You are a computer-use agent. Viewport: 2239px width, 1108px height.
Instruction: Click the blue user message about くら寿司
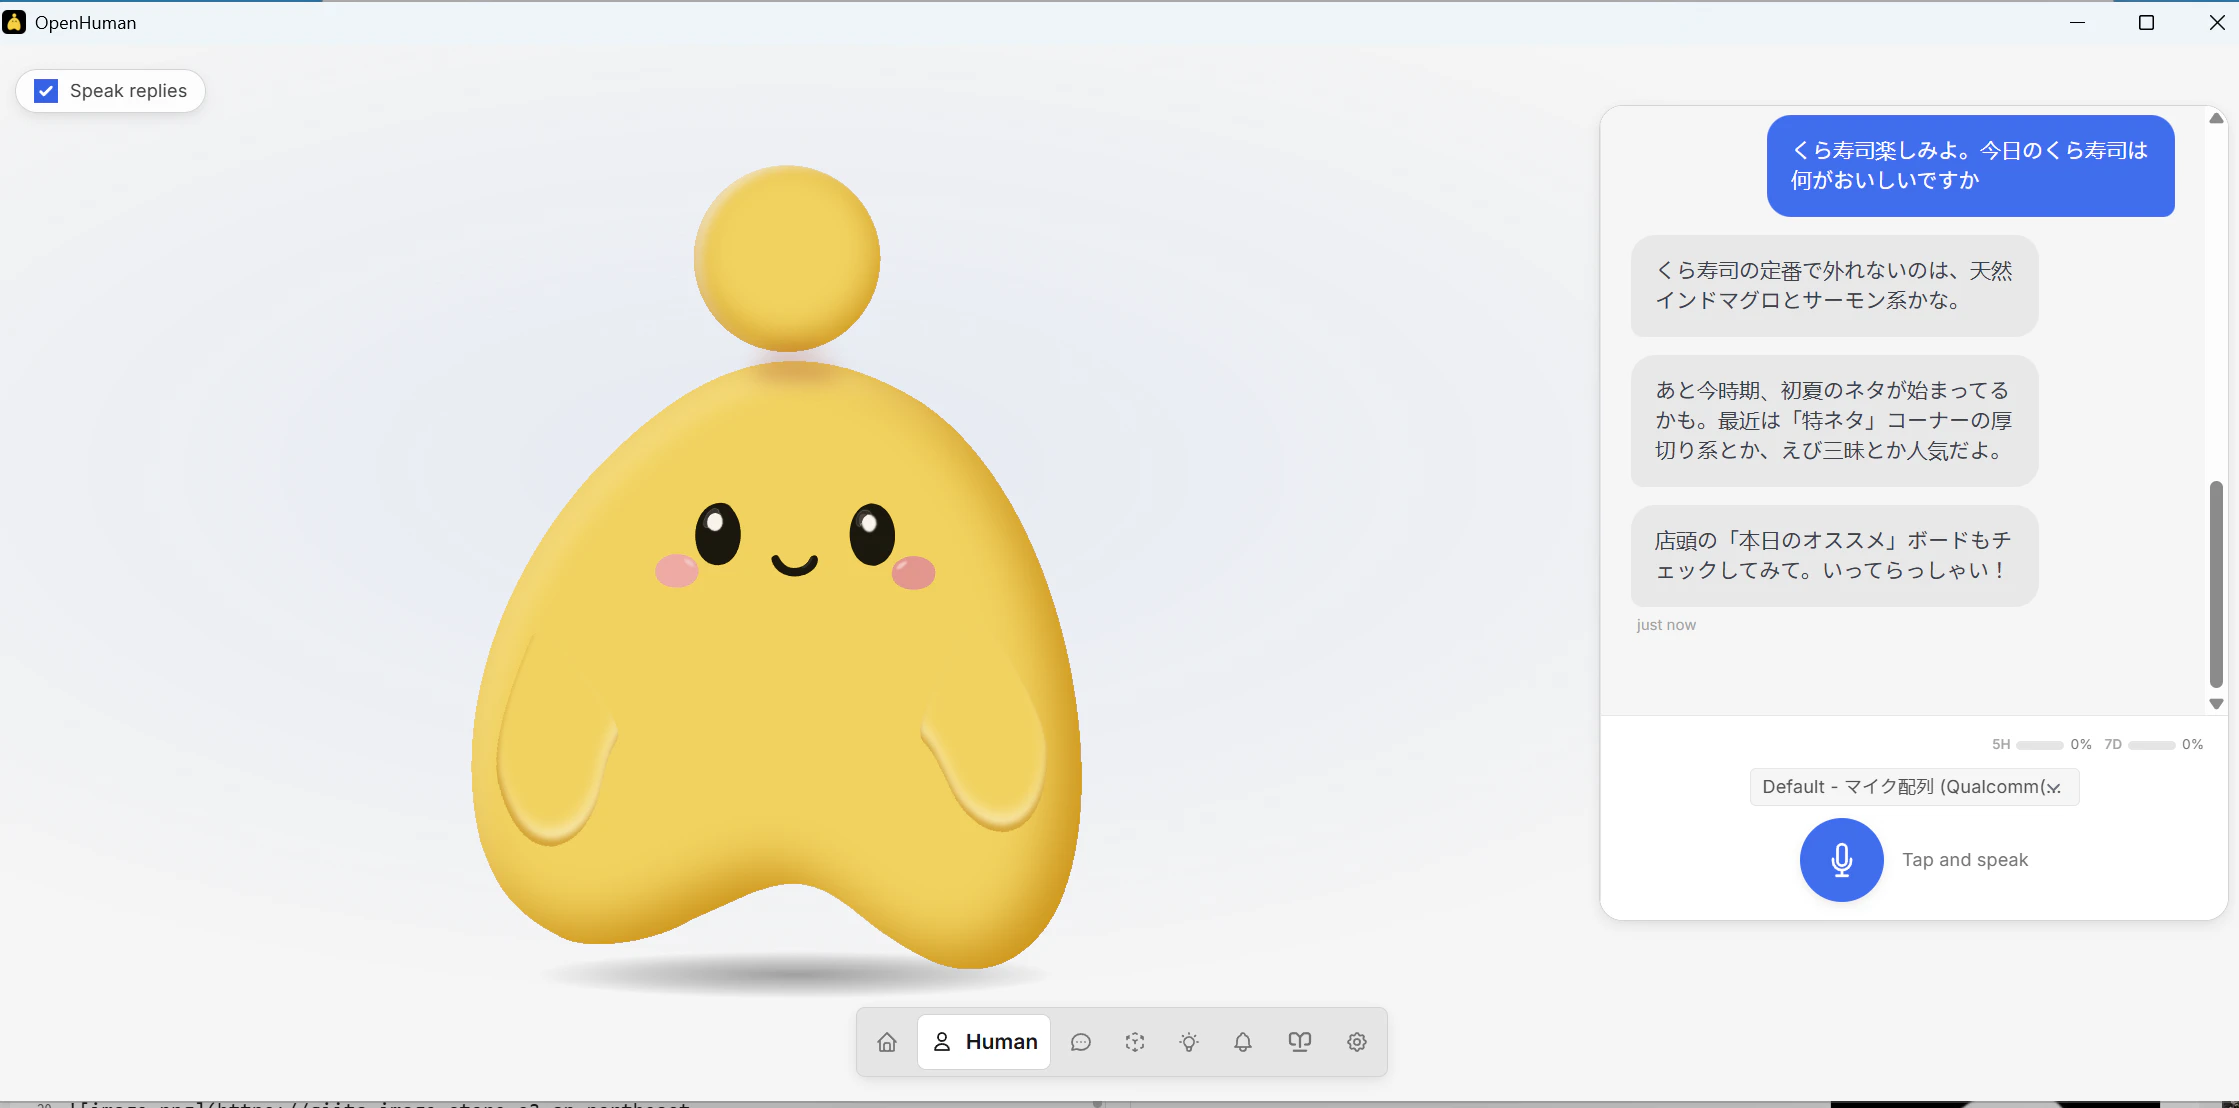click(1970, 166)
